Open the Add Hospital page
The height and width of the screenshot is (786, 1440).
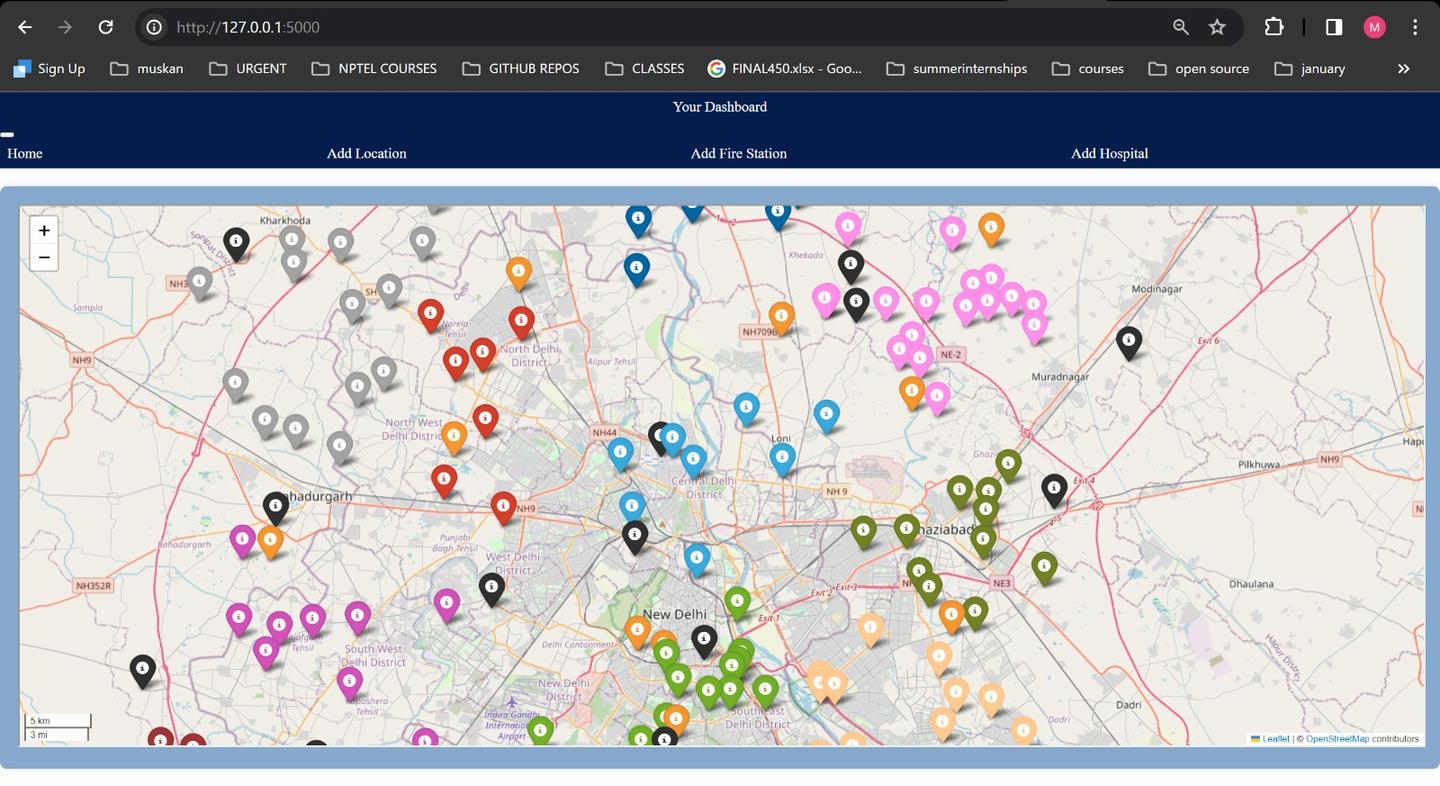1110,153
